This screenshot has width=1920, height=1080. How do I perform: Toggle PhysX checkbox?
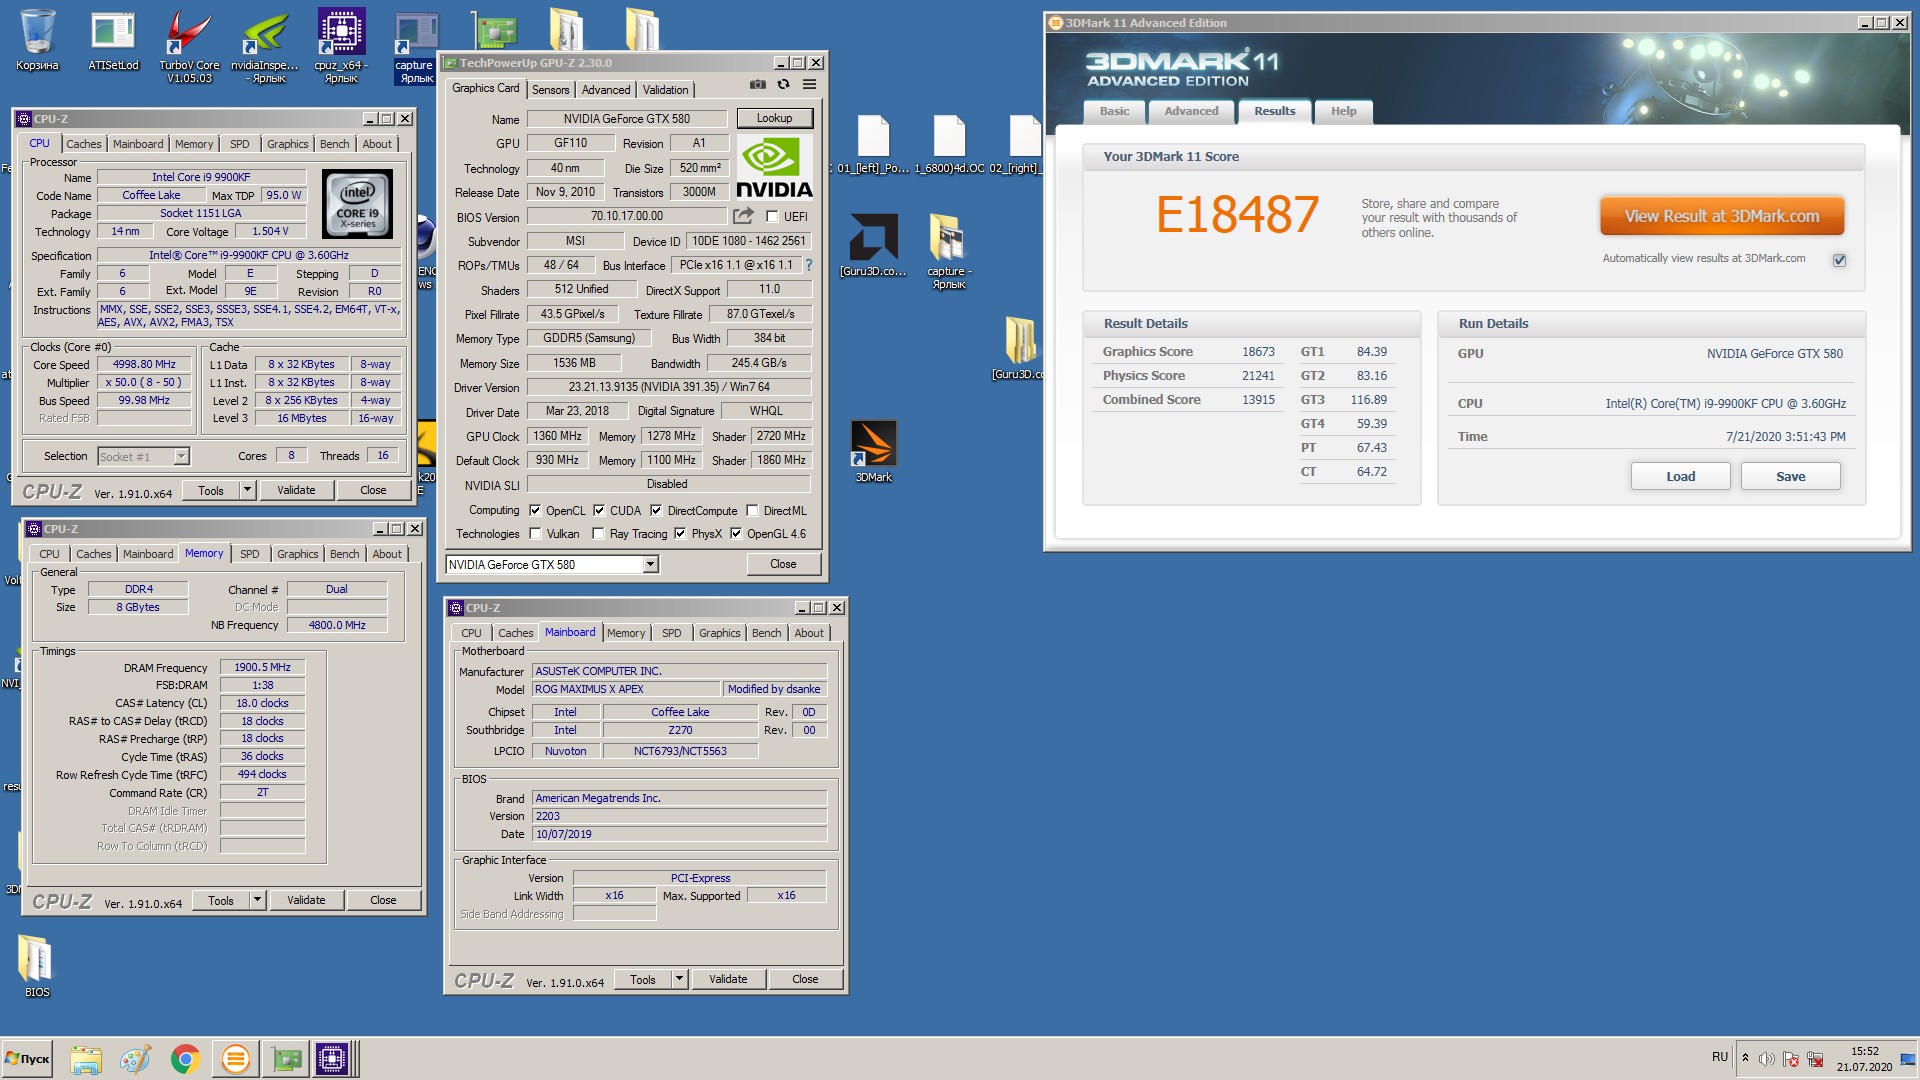click(x=680, y=533)
